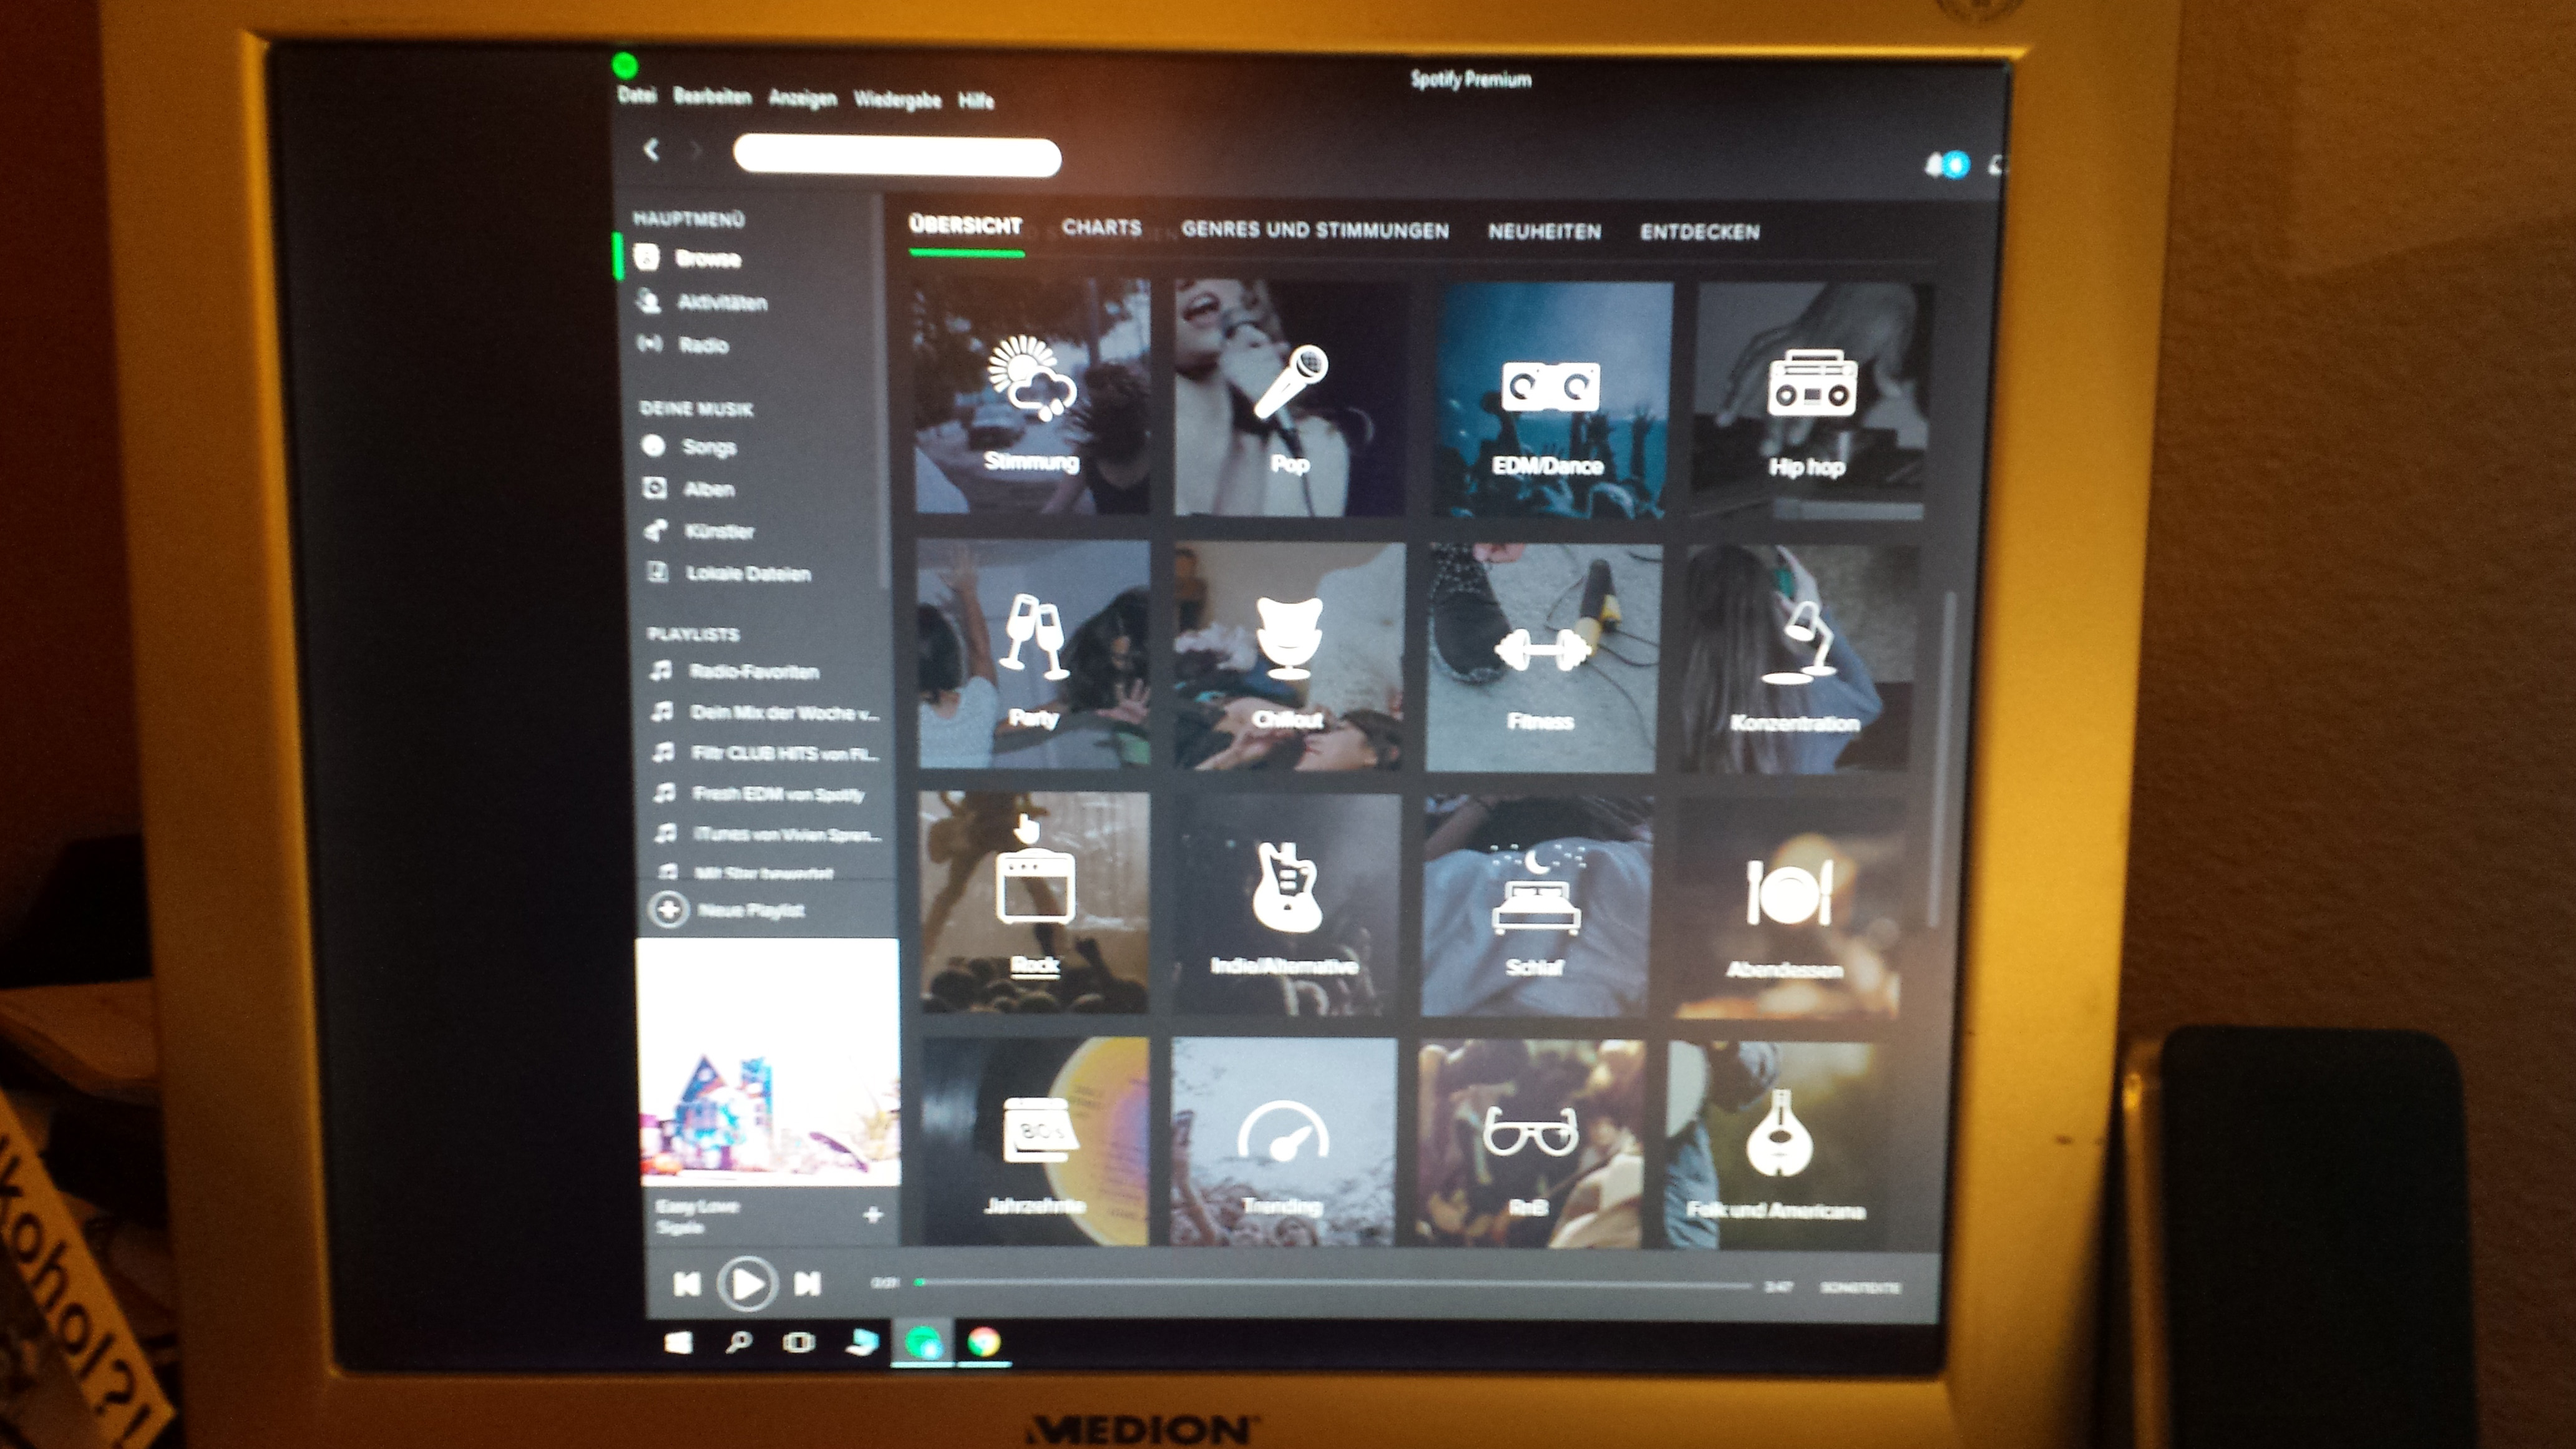Open the RnB glasses tile
The width and height of the screenshot is (2576, 1449).
pos(1530,1144)
